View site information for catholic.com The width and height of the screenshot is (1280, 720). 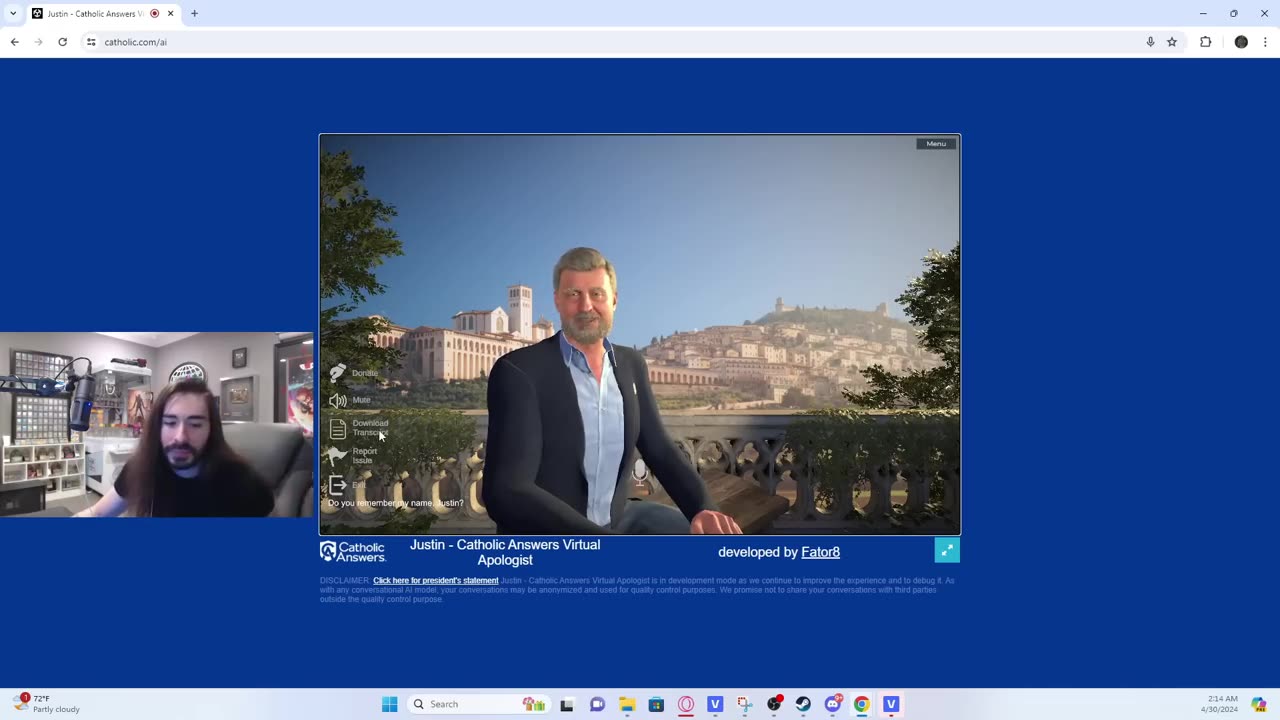tap(91, 42)
